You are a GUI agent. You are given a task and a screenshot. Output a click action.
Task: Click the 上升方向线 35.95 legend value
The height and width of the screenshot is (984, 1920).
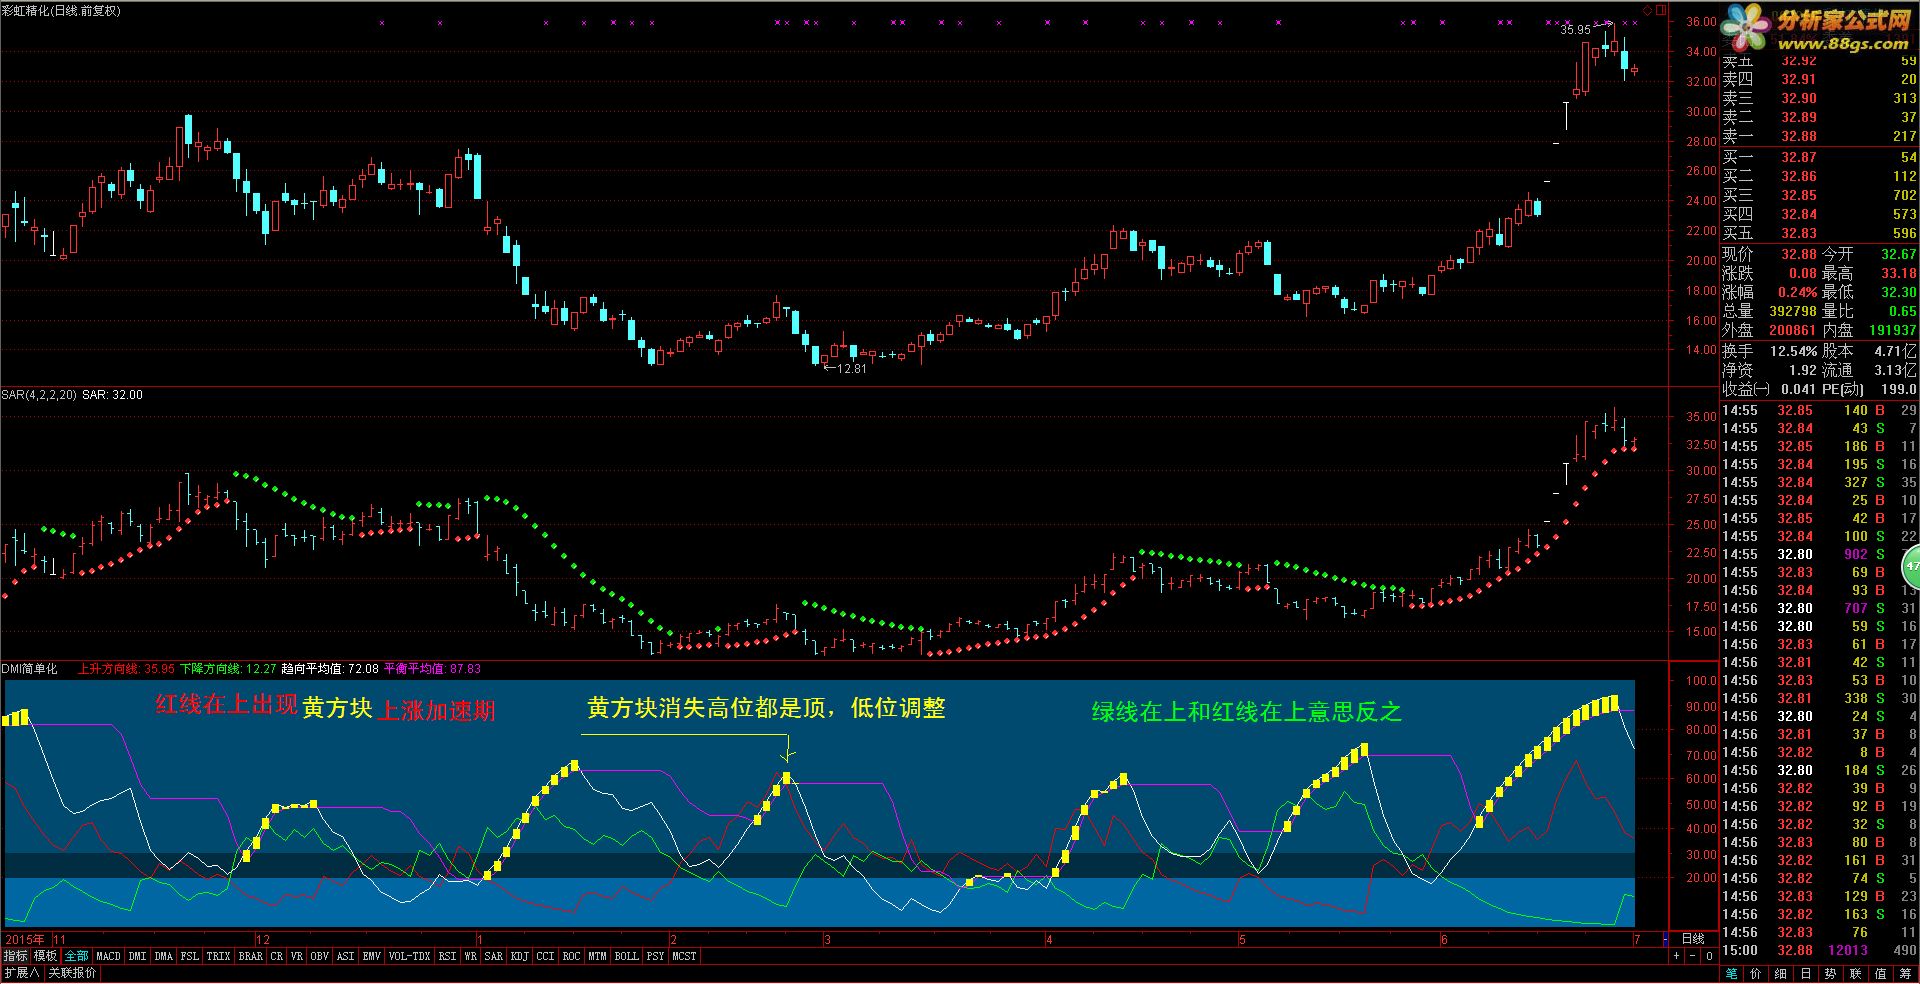[126, 669]
